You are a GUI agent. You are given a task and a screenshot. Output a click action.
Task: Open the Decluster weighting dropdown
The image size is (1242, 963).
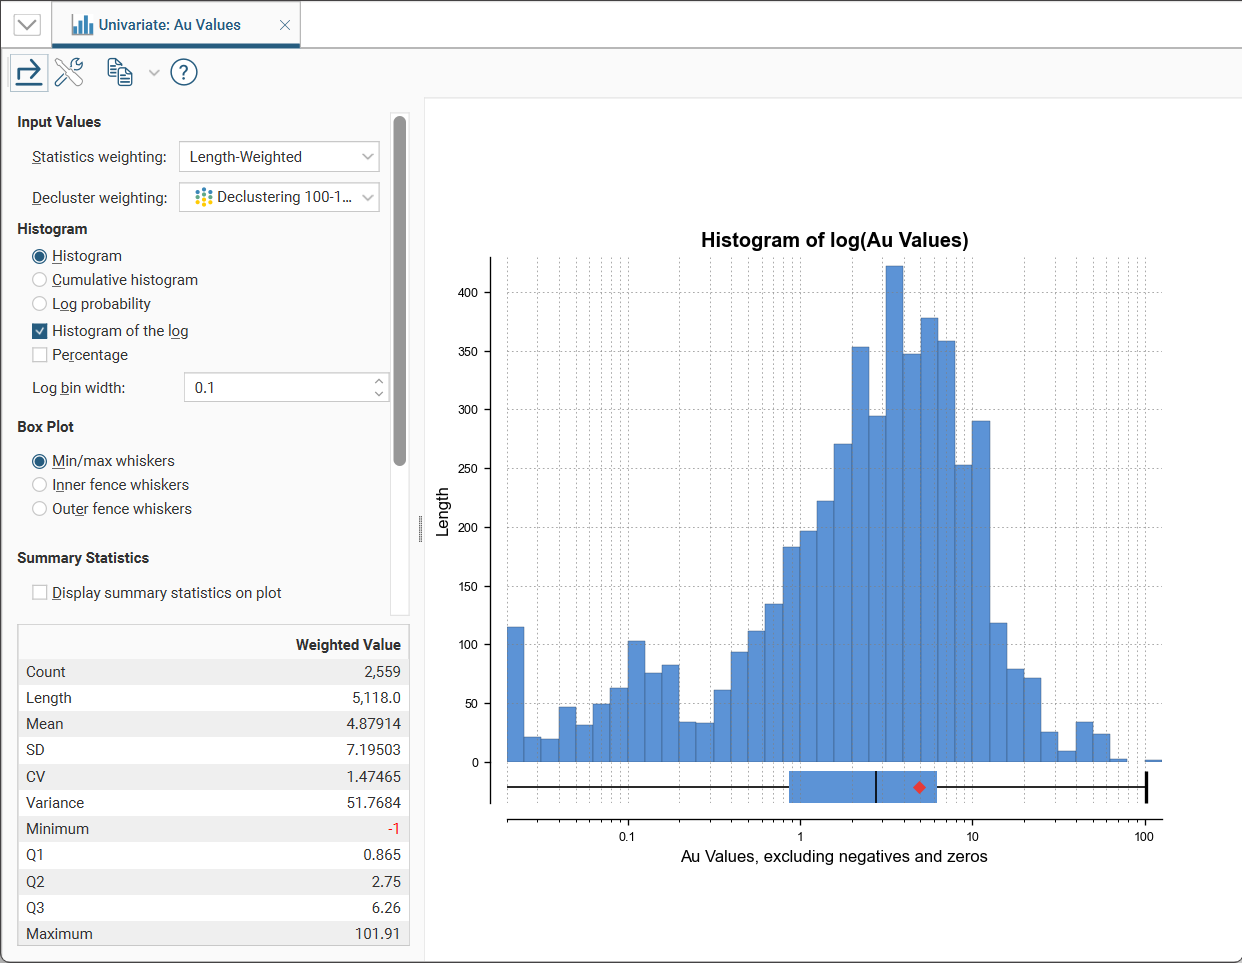[279, 197]
